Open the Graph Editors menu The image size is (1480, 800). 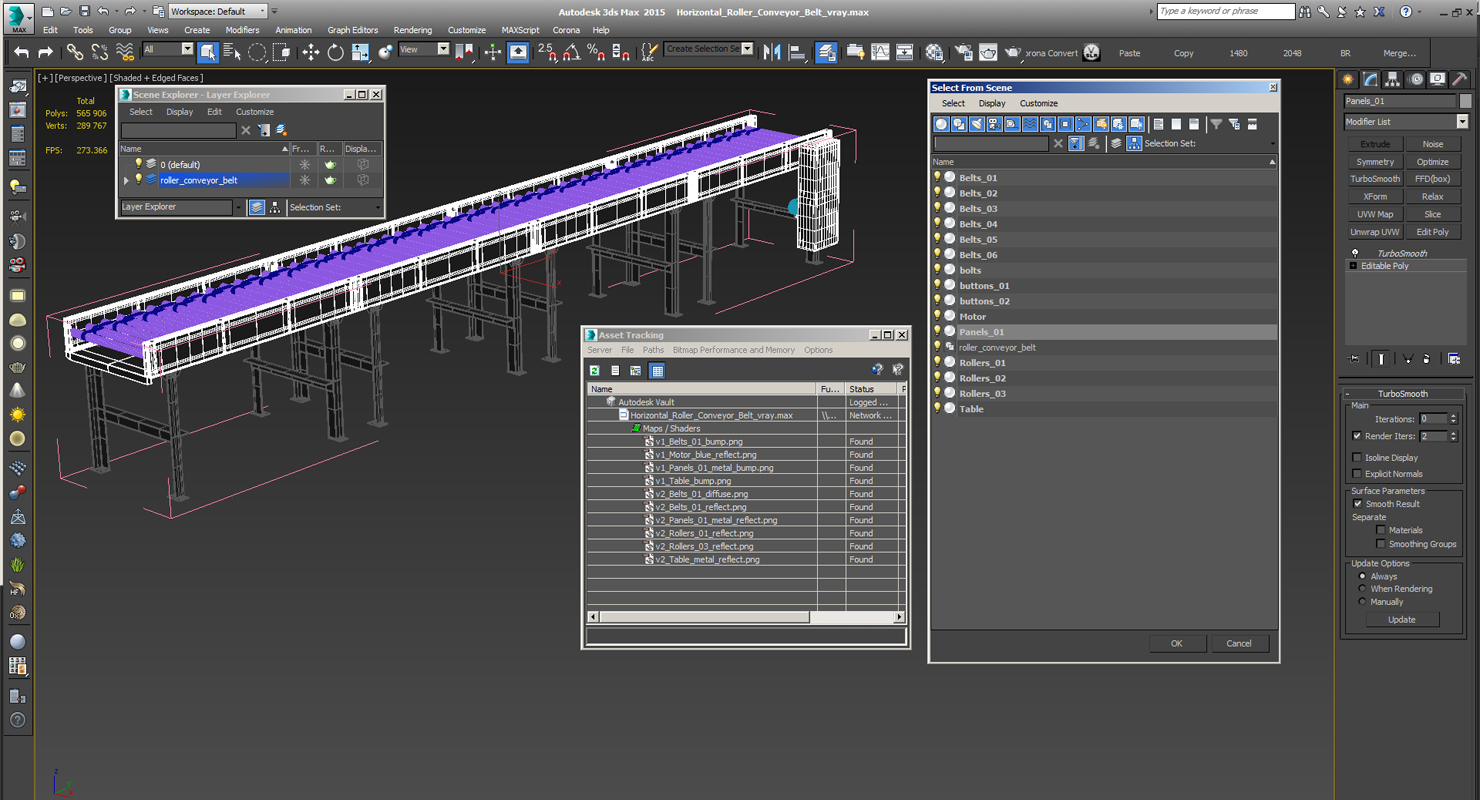[x=353, y=30]
